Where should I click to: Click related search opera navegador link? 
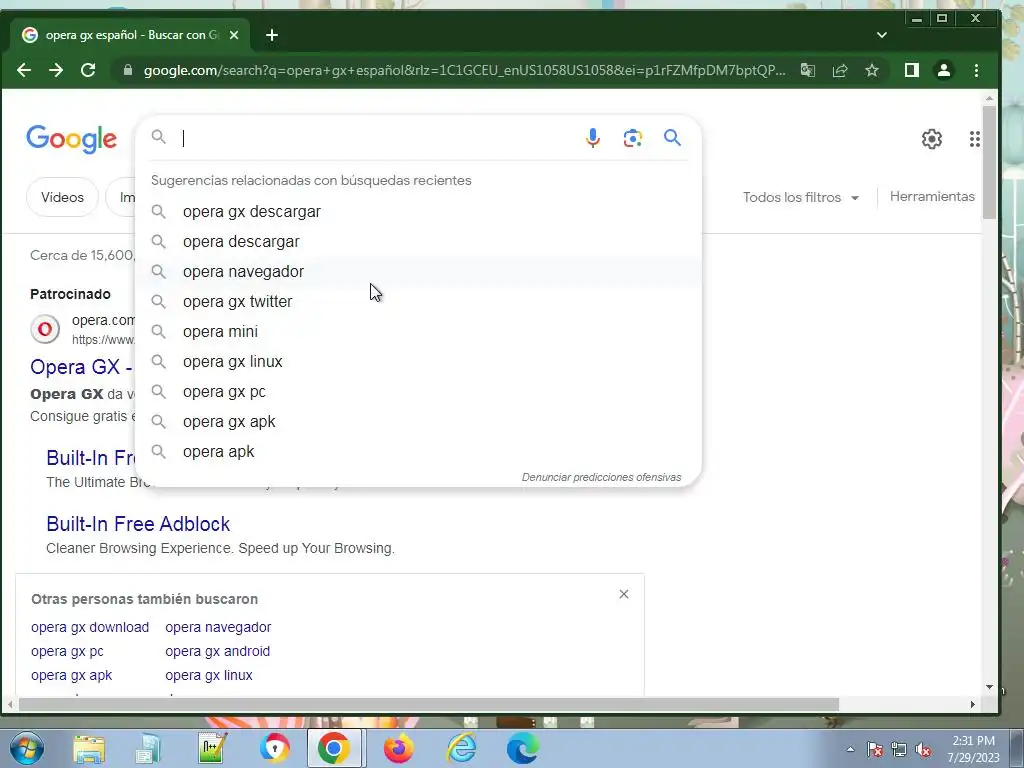click(218, 627)
